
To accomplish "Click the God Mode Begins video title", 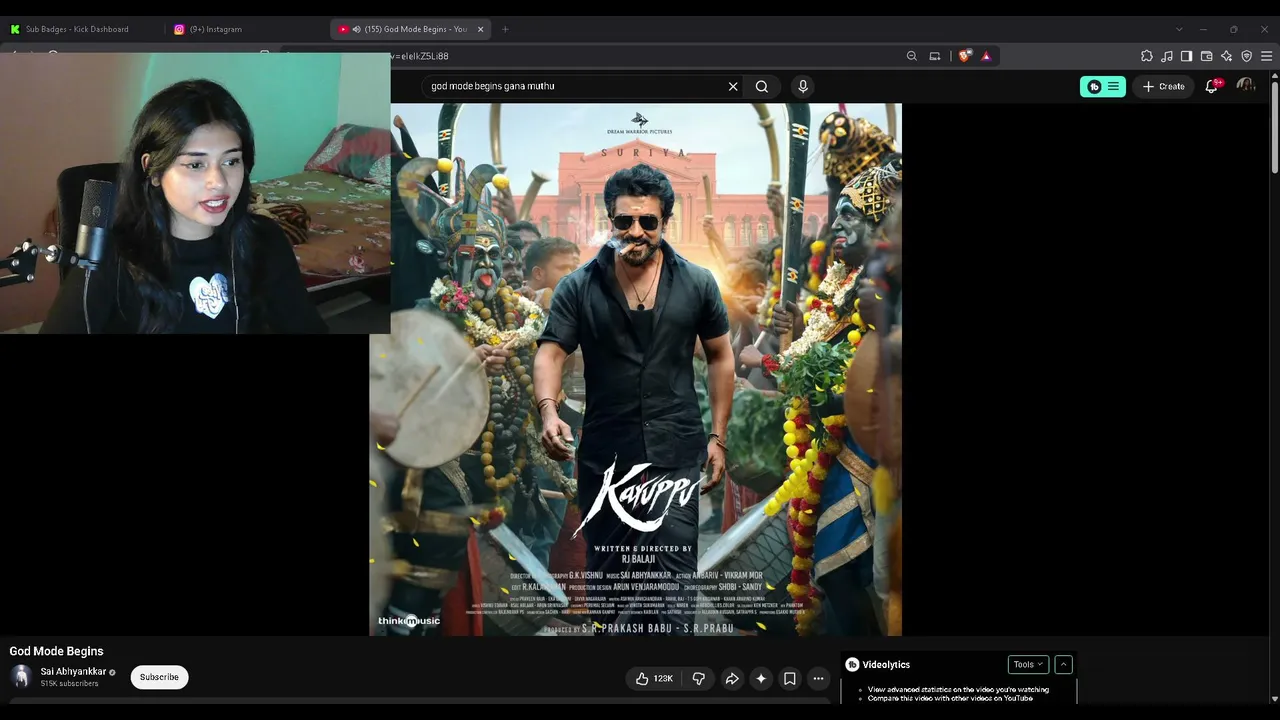I will coord(56,651).
